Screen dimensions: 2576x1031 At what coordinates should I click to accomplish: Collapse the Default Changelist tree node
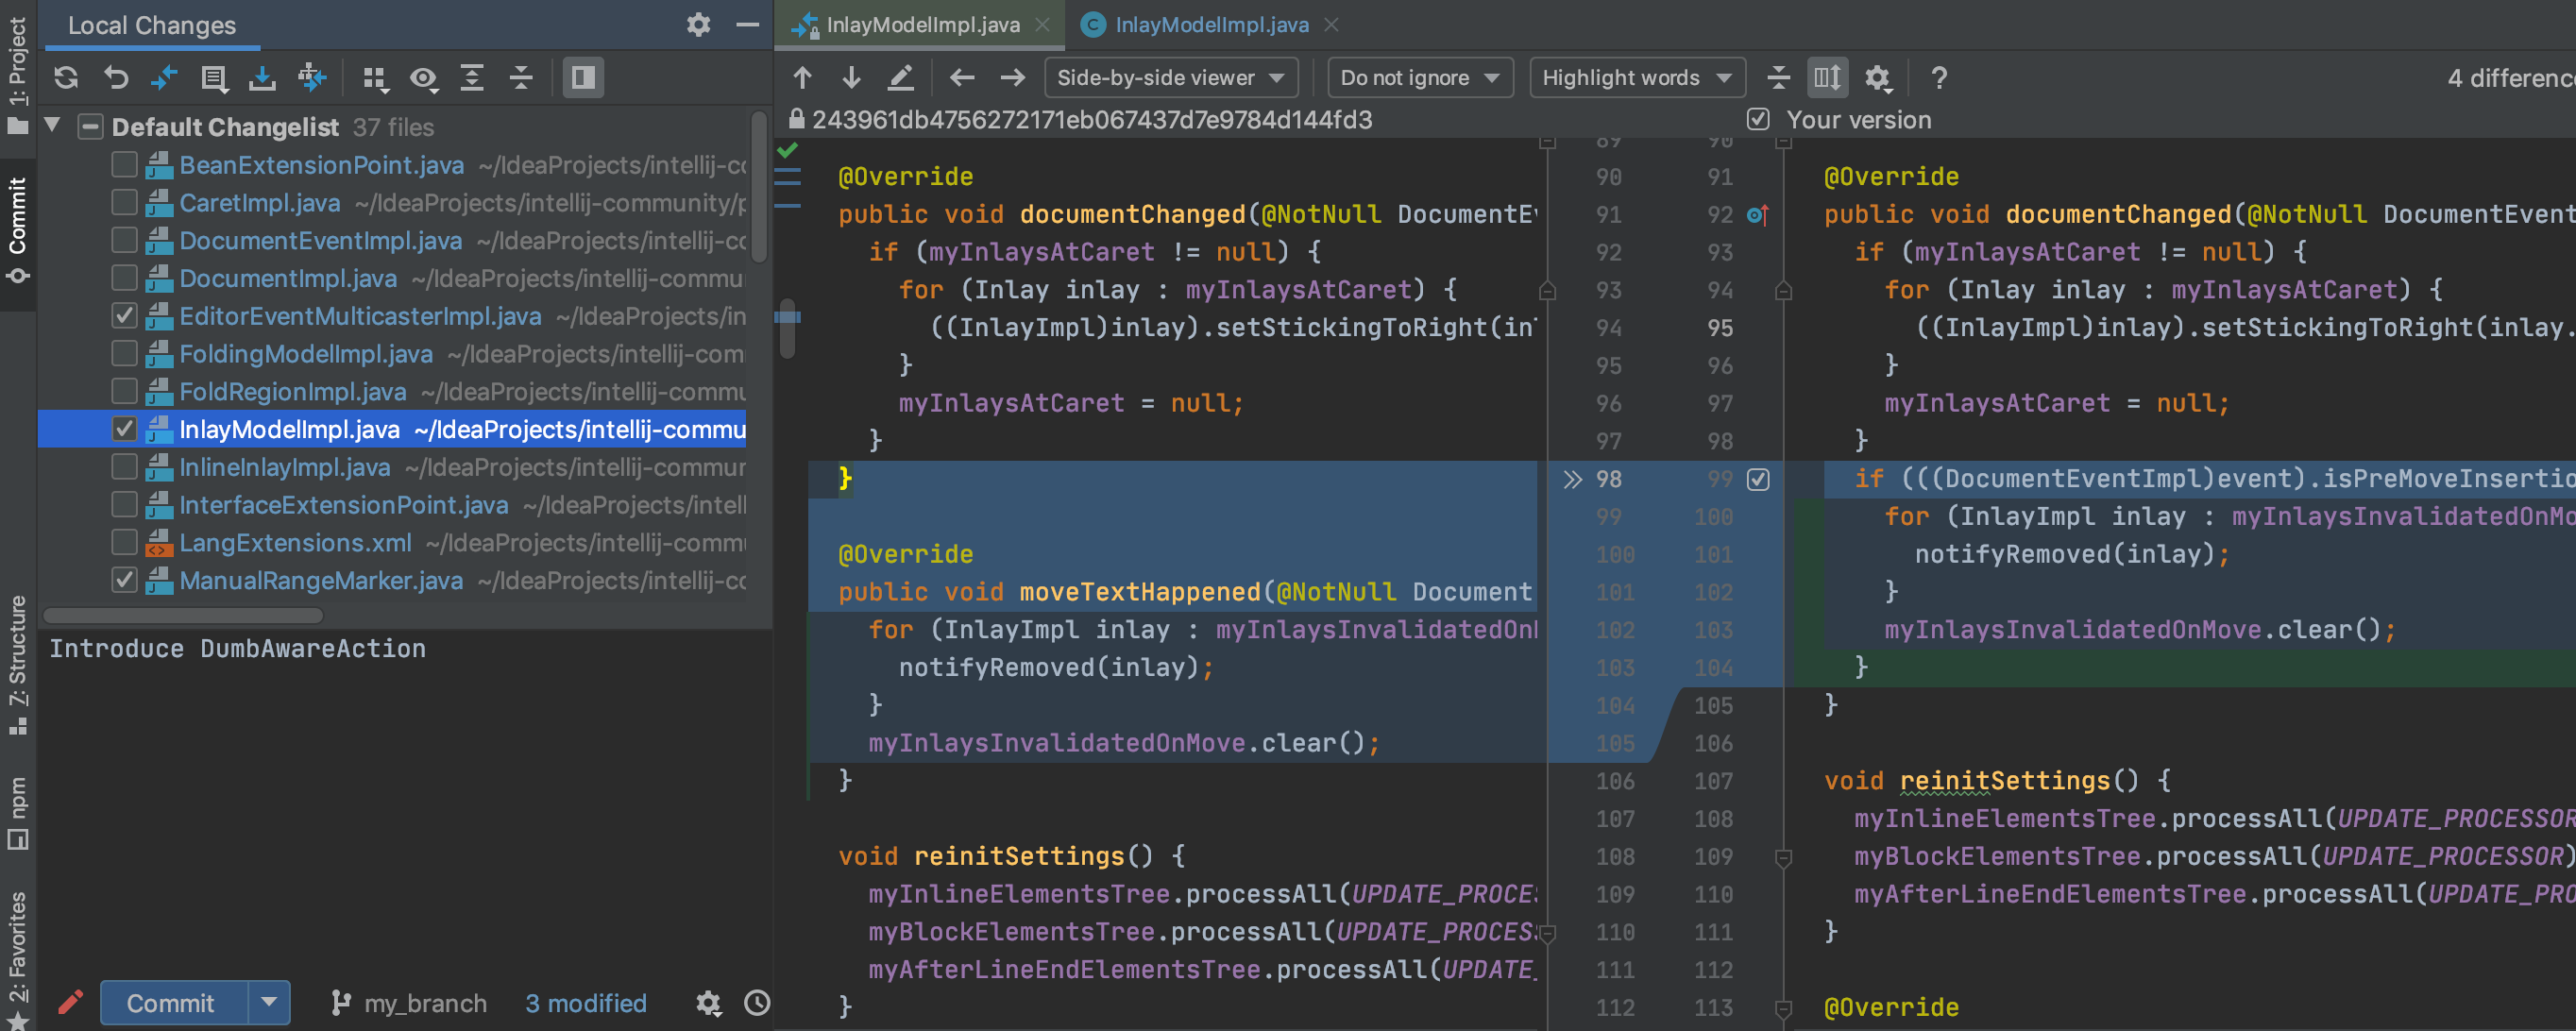pos(53,126)
